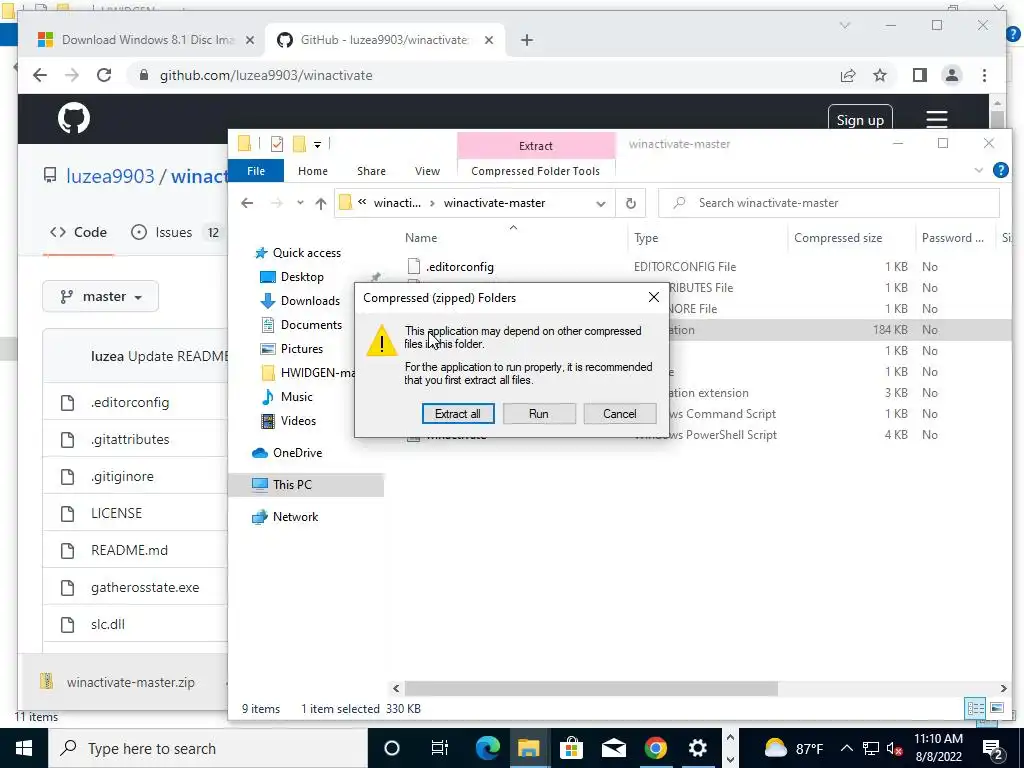Open the GitHub hamburger menu

[x=936, y=120]
